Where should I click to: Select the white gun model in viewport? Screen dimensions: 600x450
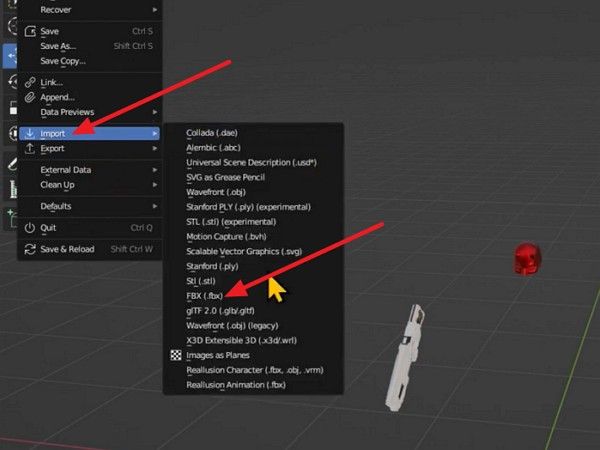[x=404, y=360]
